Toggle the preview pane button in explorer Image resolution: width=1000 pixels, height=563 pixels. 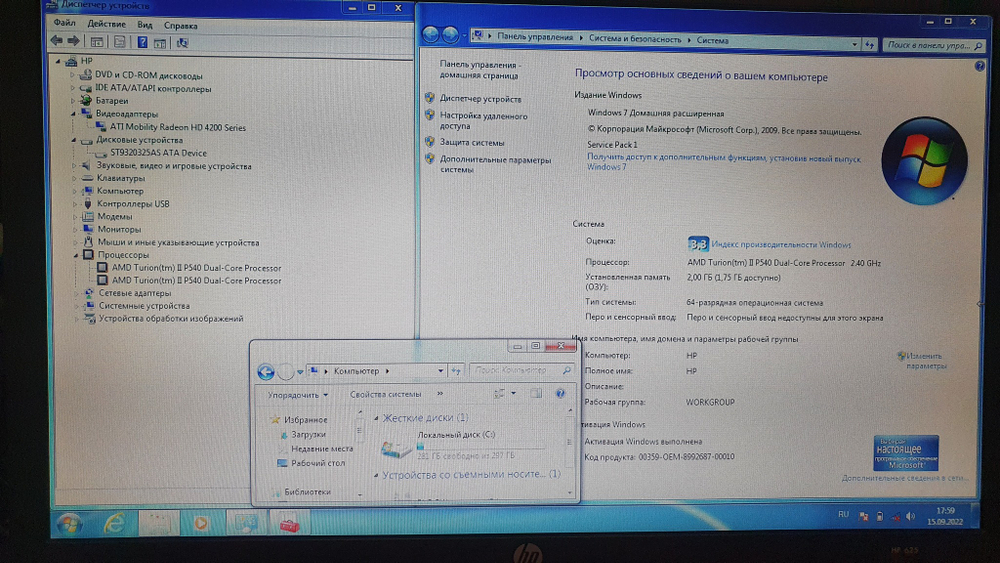[x=536, y=393]
